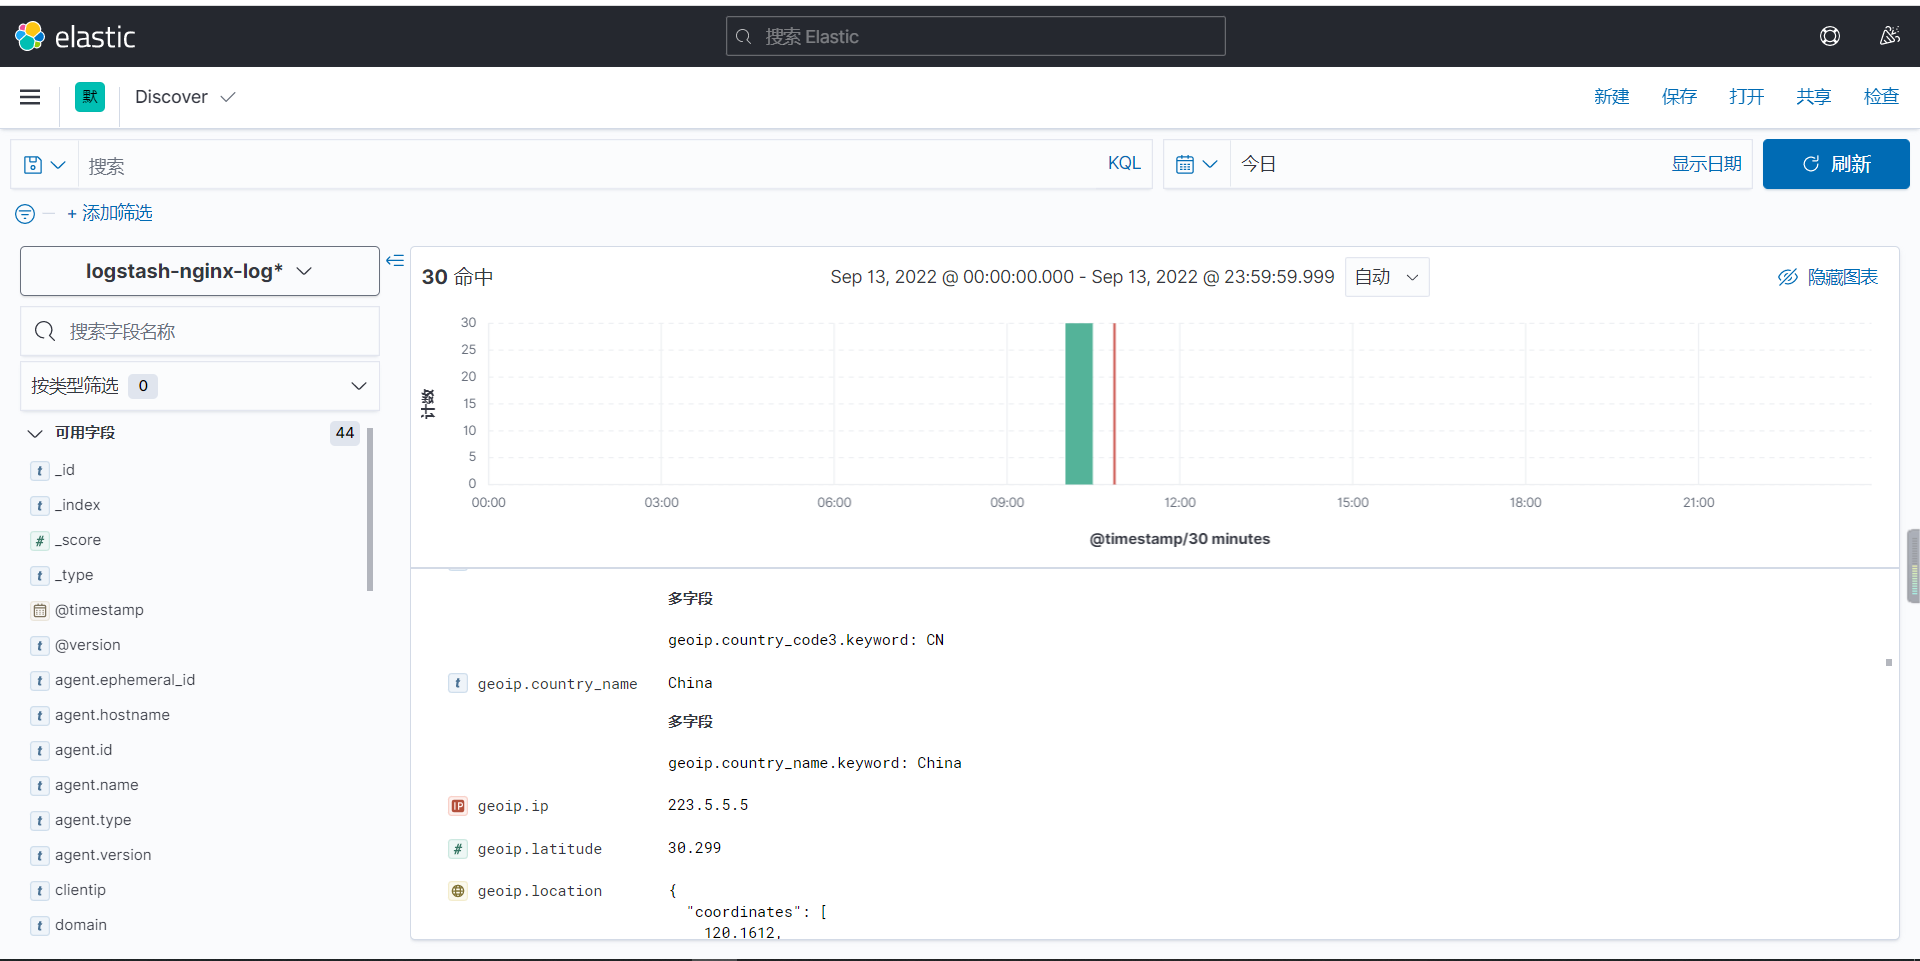Click 打开 in the top menu

coord(1746,97)
